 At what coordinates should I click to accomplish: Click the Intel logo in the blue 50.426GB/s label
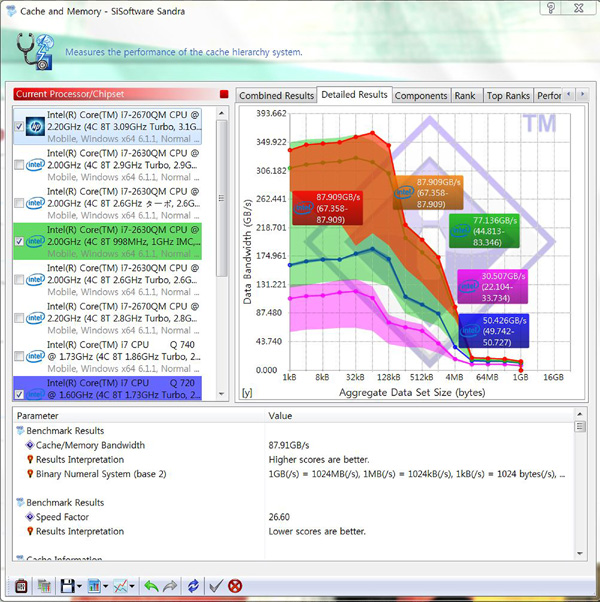tap(470, 331)
